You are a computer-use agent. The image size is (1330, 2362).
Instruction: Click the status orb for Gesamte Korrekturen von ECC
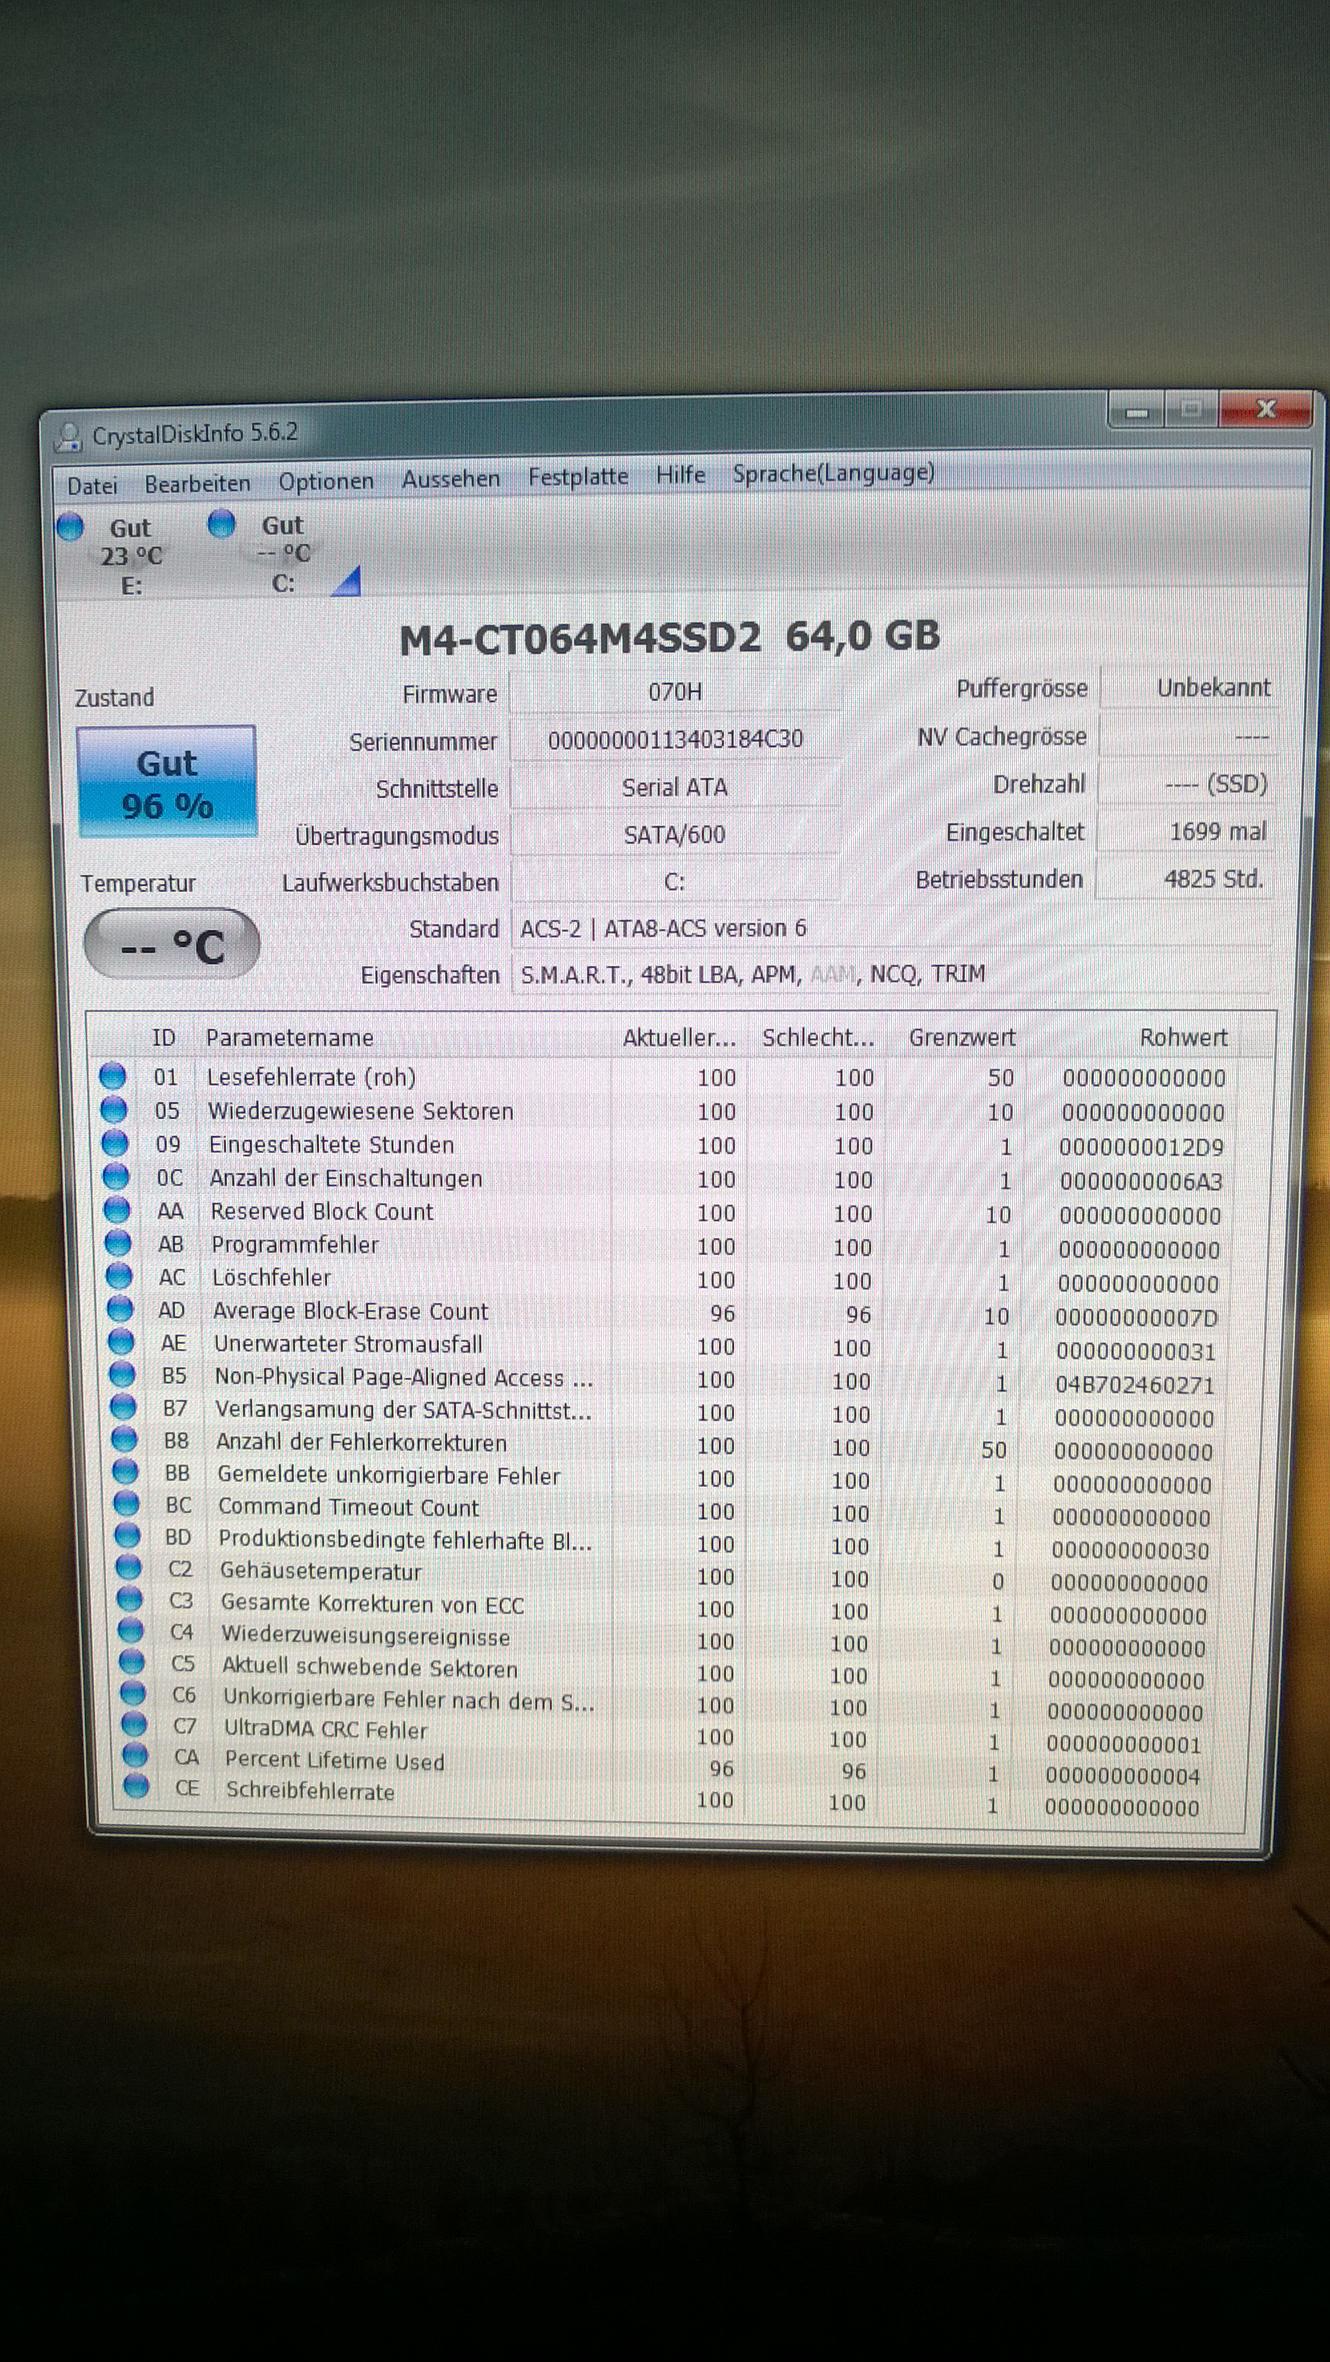(x=129, y=1600)
